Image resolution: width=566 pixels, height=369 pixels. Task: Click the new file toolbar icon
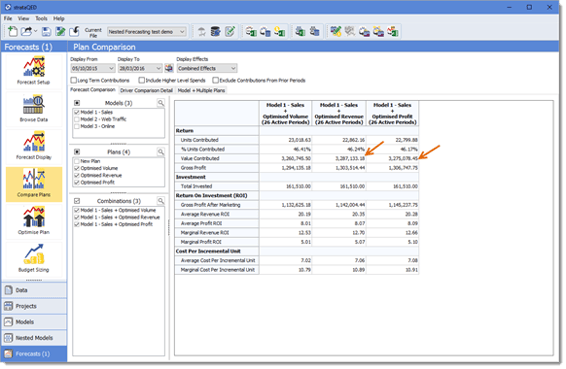[x=12, y=31]
